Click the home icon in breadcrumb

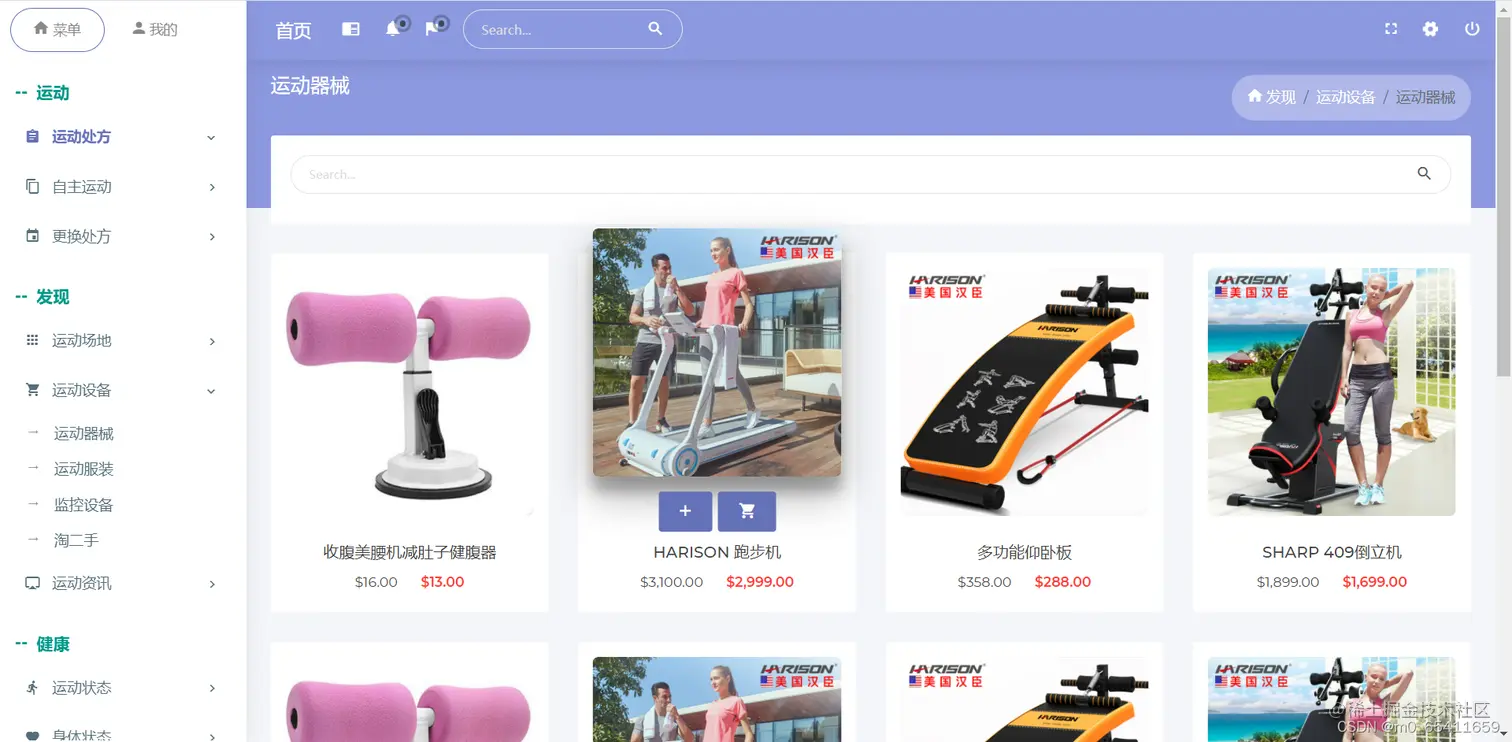(x=1255, y=96)
